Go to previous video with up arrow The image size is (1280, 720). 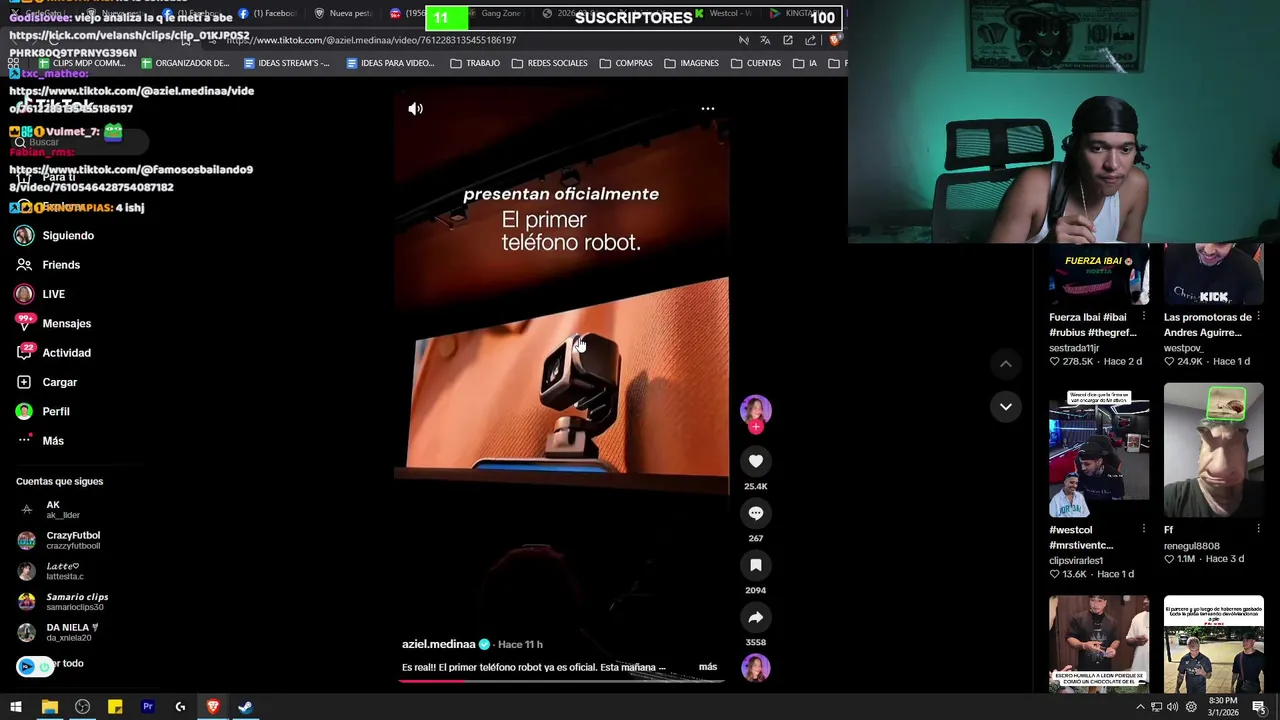[x=1006, y=364]
